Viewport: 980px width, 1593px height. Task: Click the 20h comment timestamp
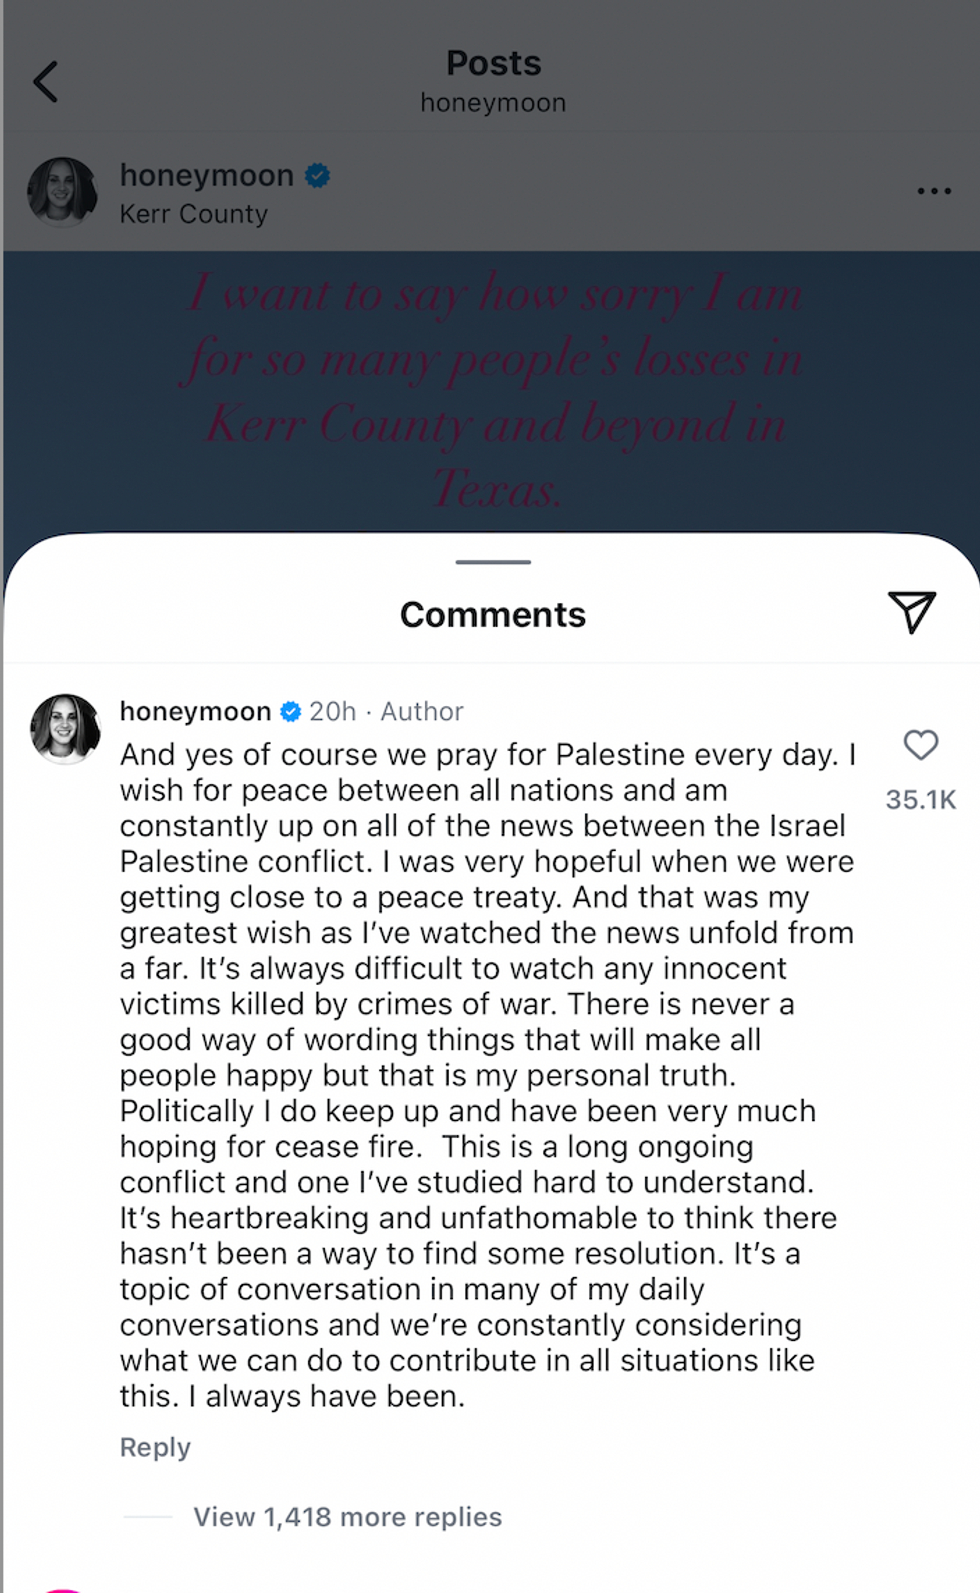[x=332, y=712]
